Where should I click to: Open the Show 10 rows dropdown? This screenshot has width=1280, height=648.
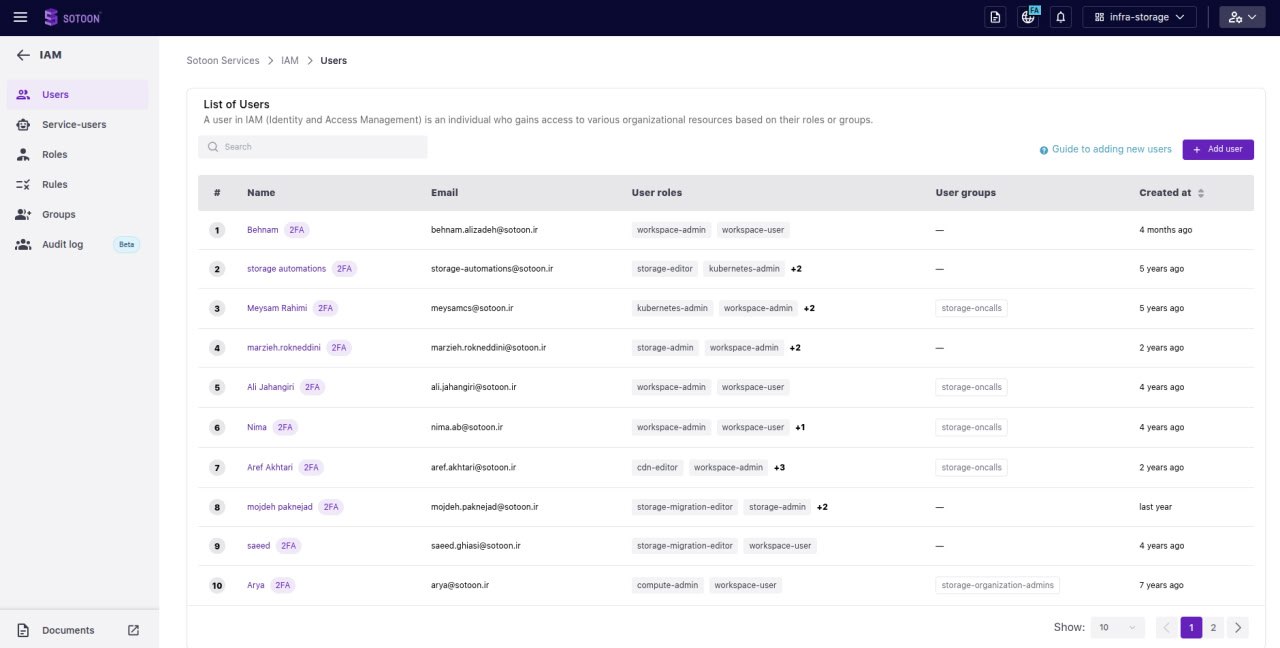pyautogui.click(x=1118, y=628)
